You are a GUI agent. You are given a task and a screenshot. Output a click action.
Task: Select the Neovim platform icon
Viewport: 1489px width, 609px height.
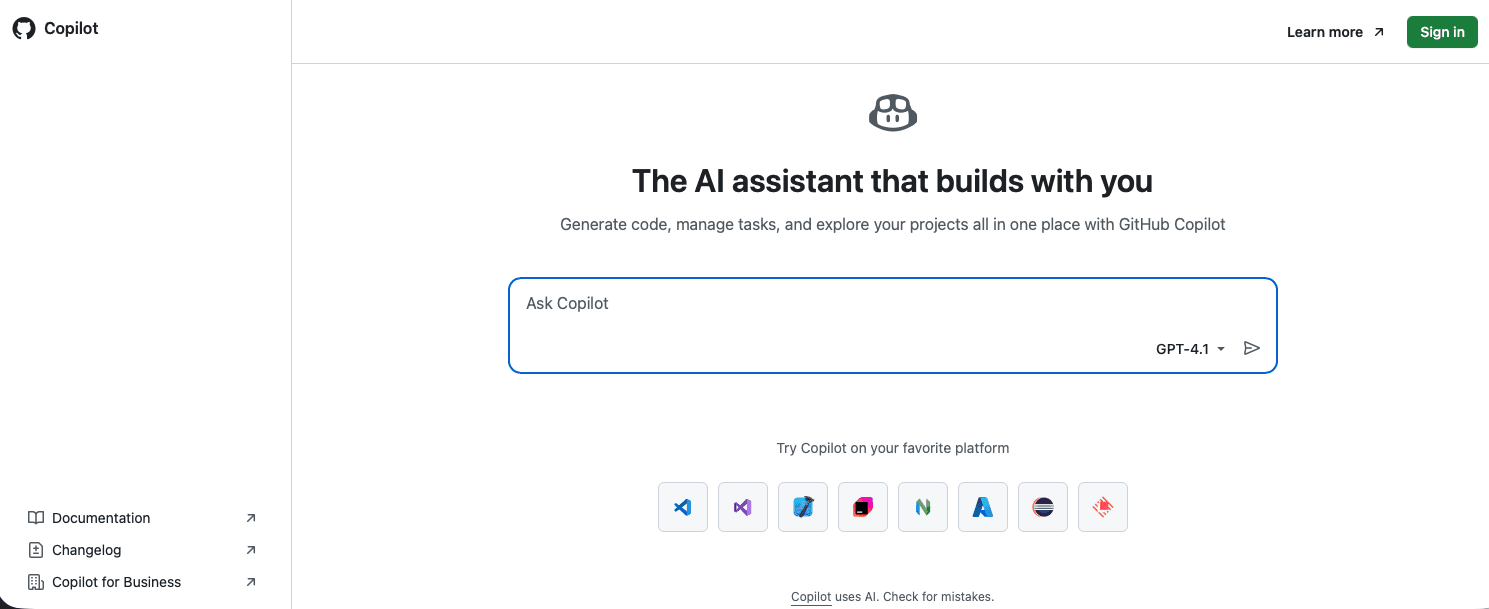pyautogui.click(x=922, y=507)
